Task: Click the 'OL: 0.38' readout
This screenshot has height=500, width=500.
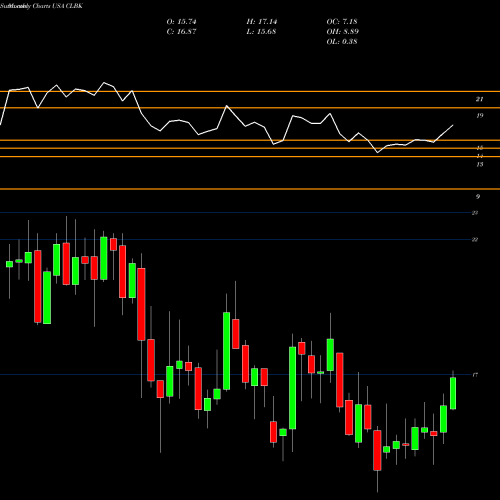Action: [342, 42]
